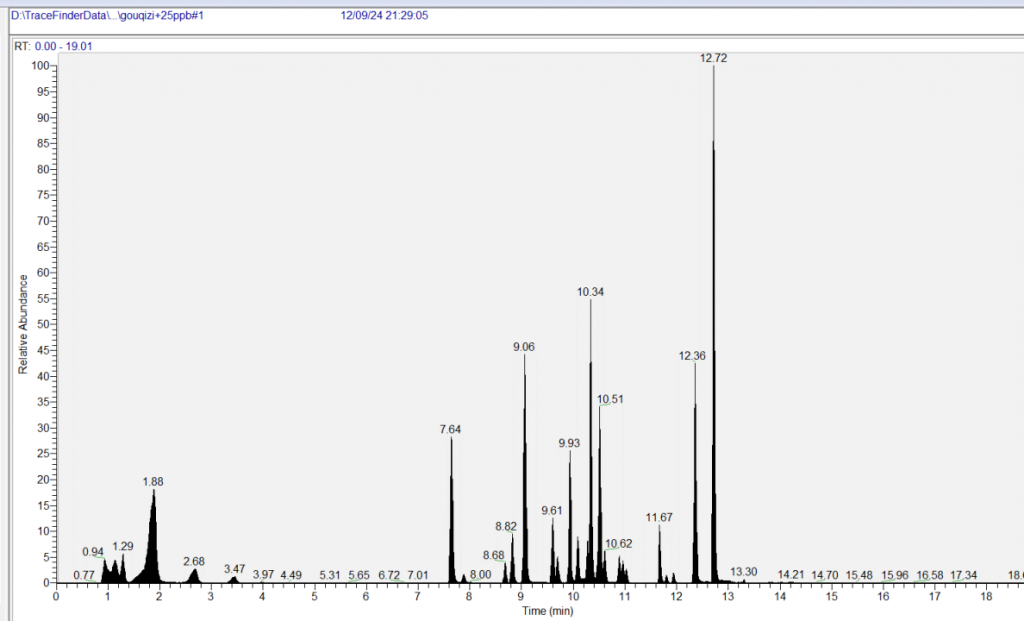
Task: Click the raw file path in header
Action: tap(106, 16)
